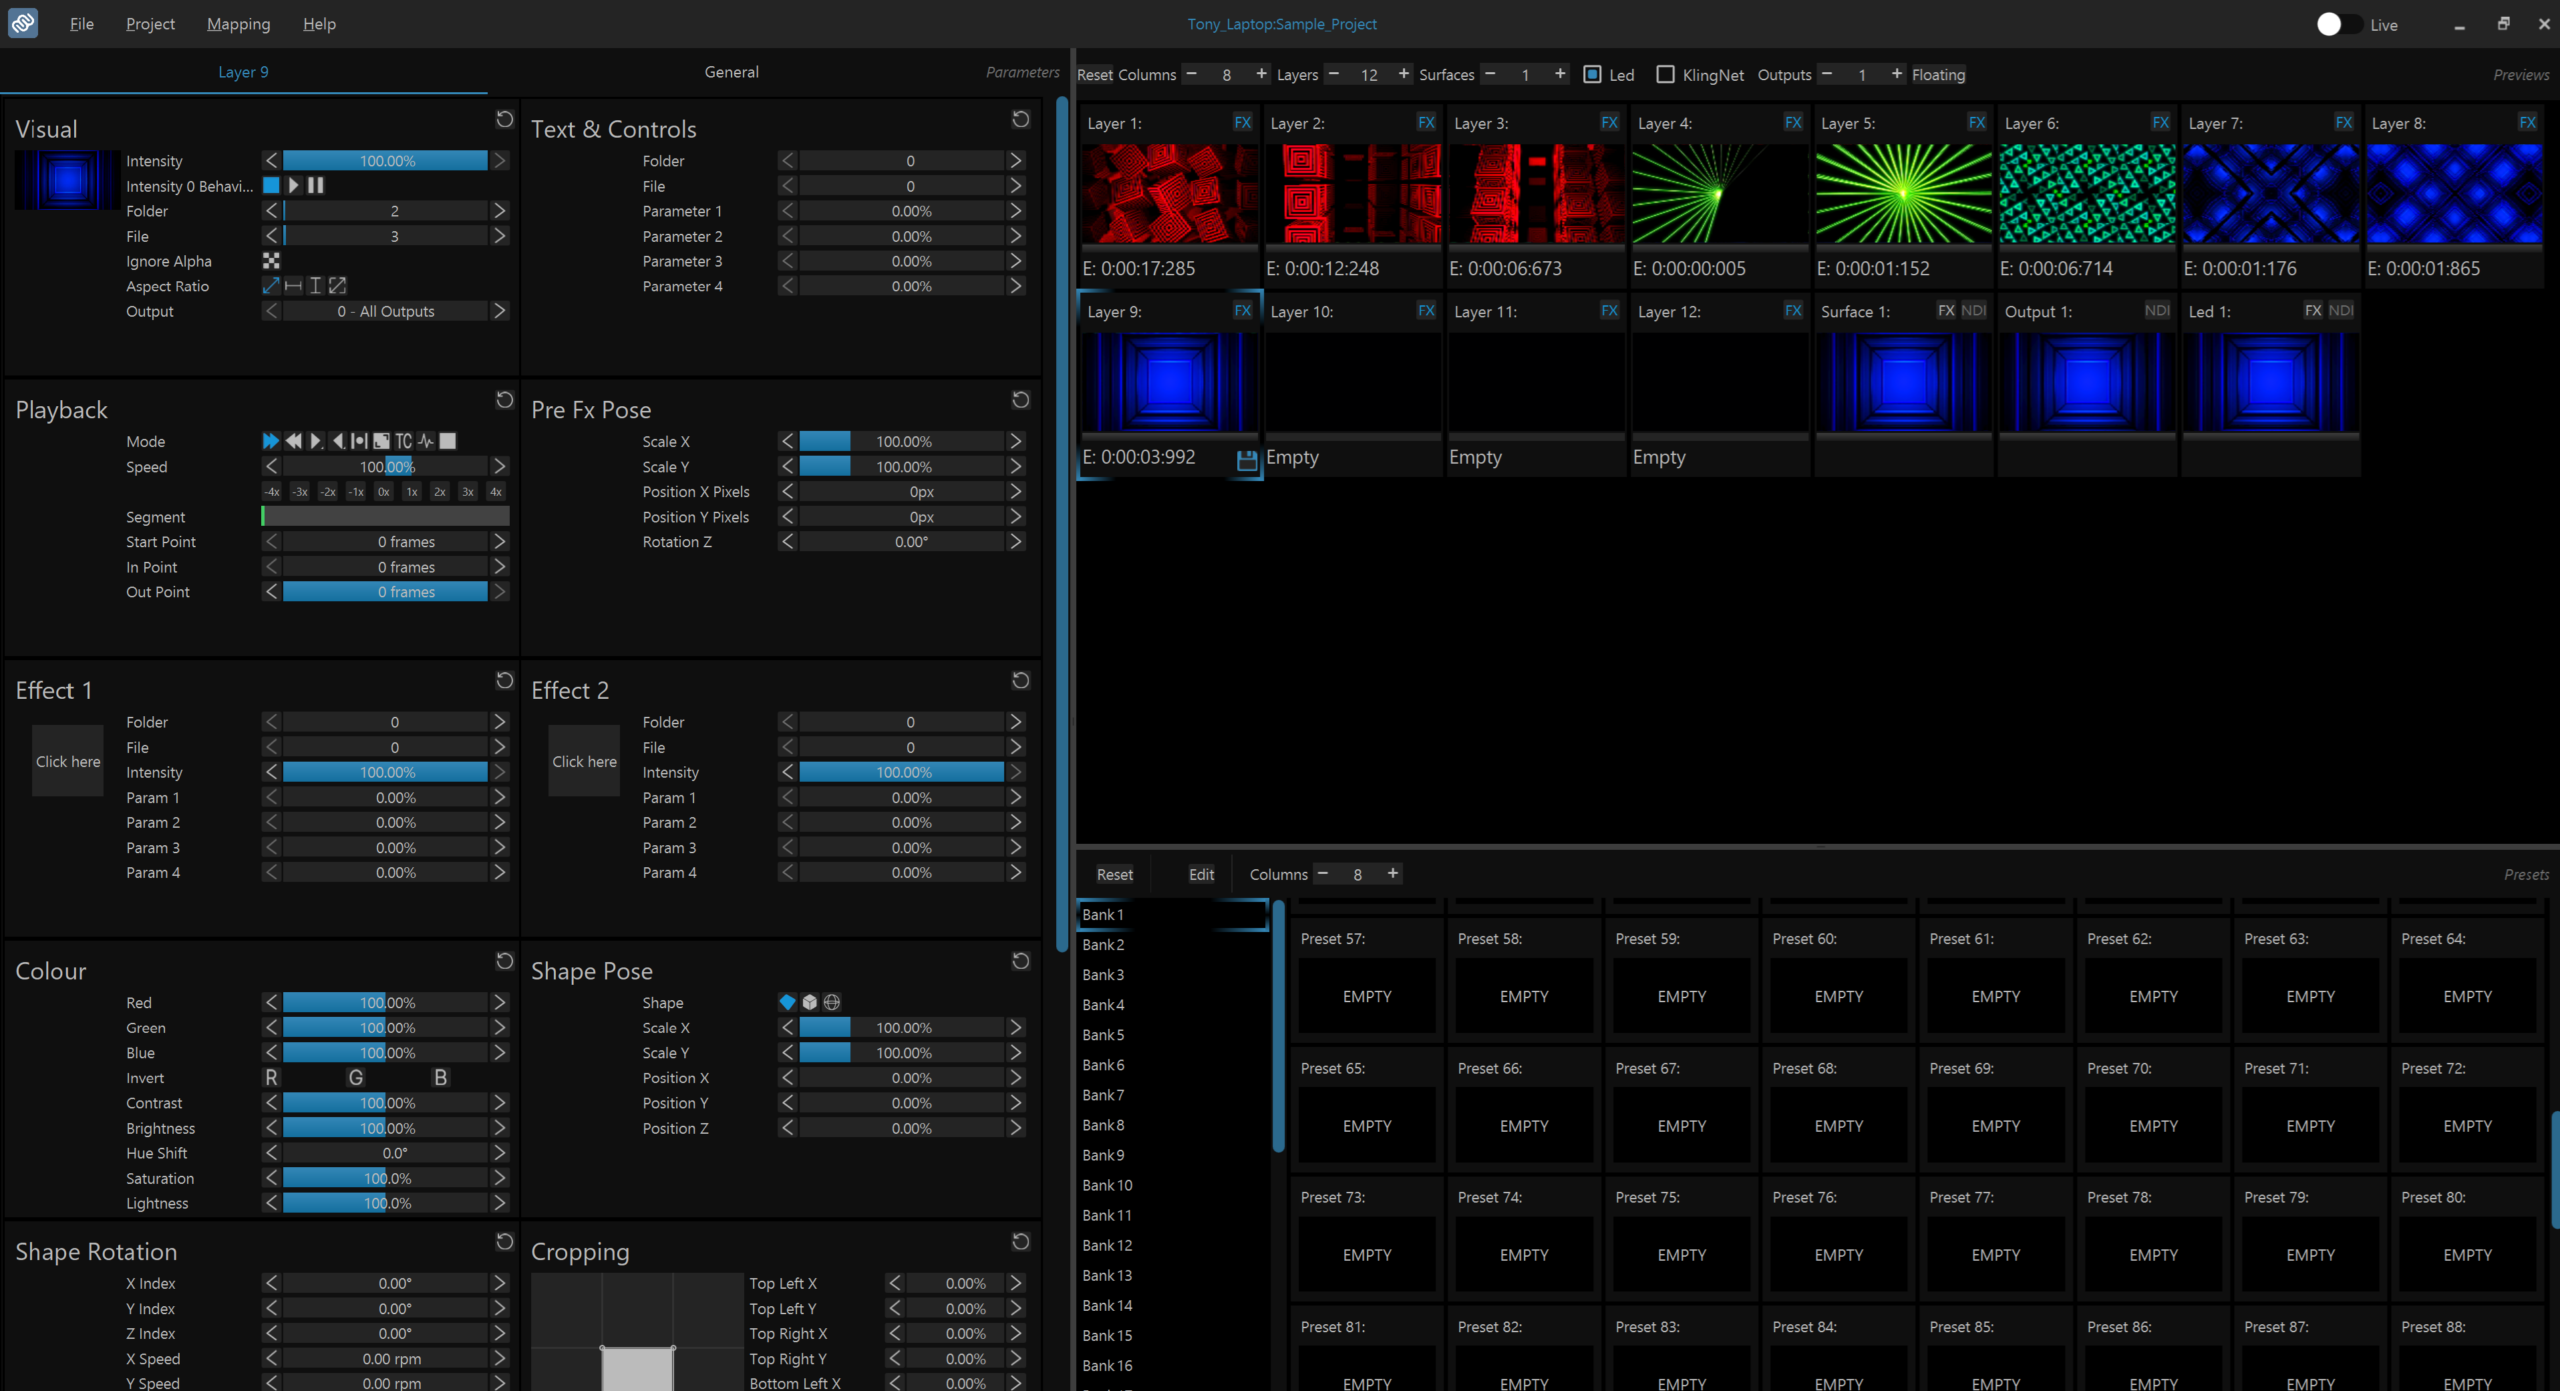Switch to the General tab
Image resolution: width=2560 pixels, height=1391 pixels.
pos(731,72)
